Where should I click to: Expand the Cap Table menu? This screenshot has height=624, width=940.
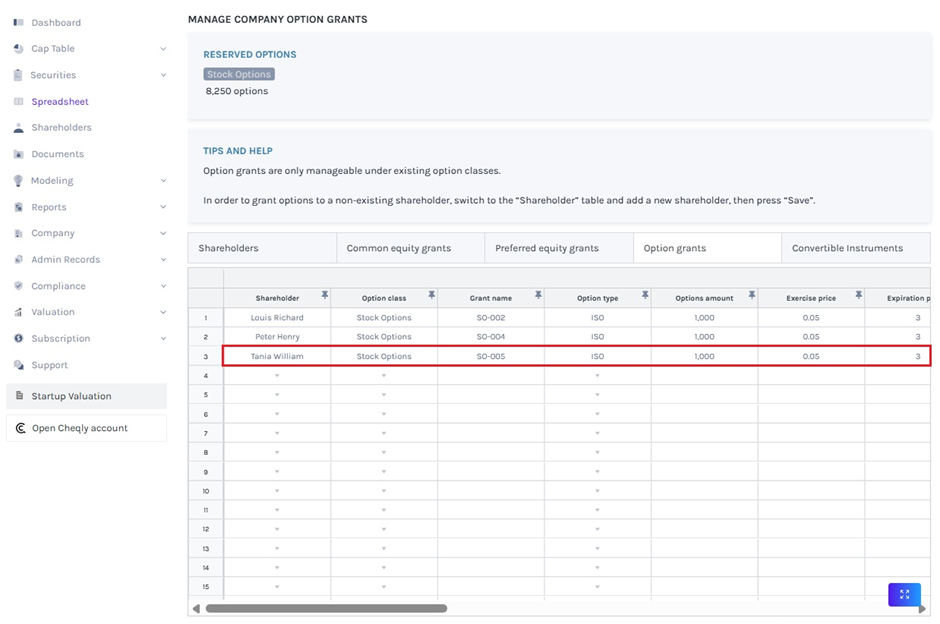click(163, 49)
